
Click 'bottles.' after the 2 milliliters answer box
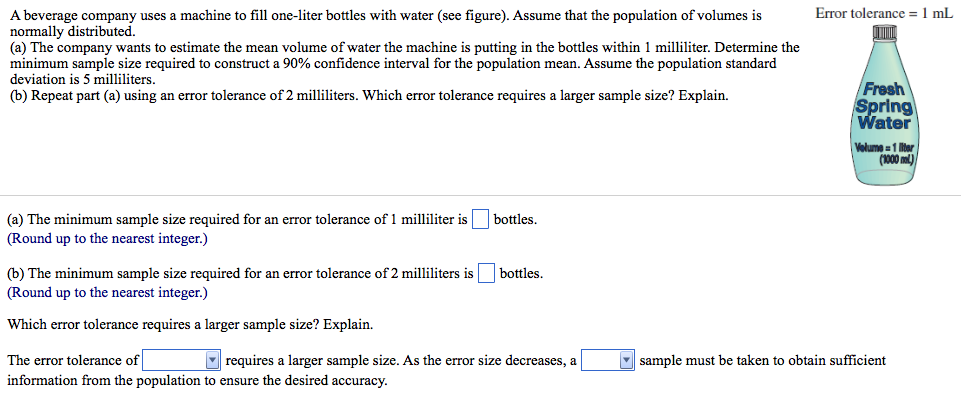coord(521,273)
